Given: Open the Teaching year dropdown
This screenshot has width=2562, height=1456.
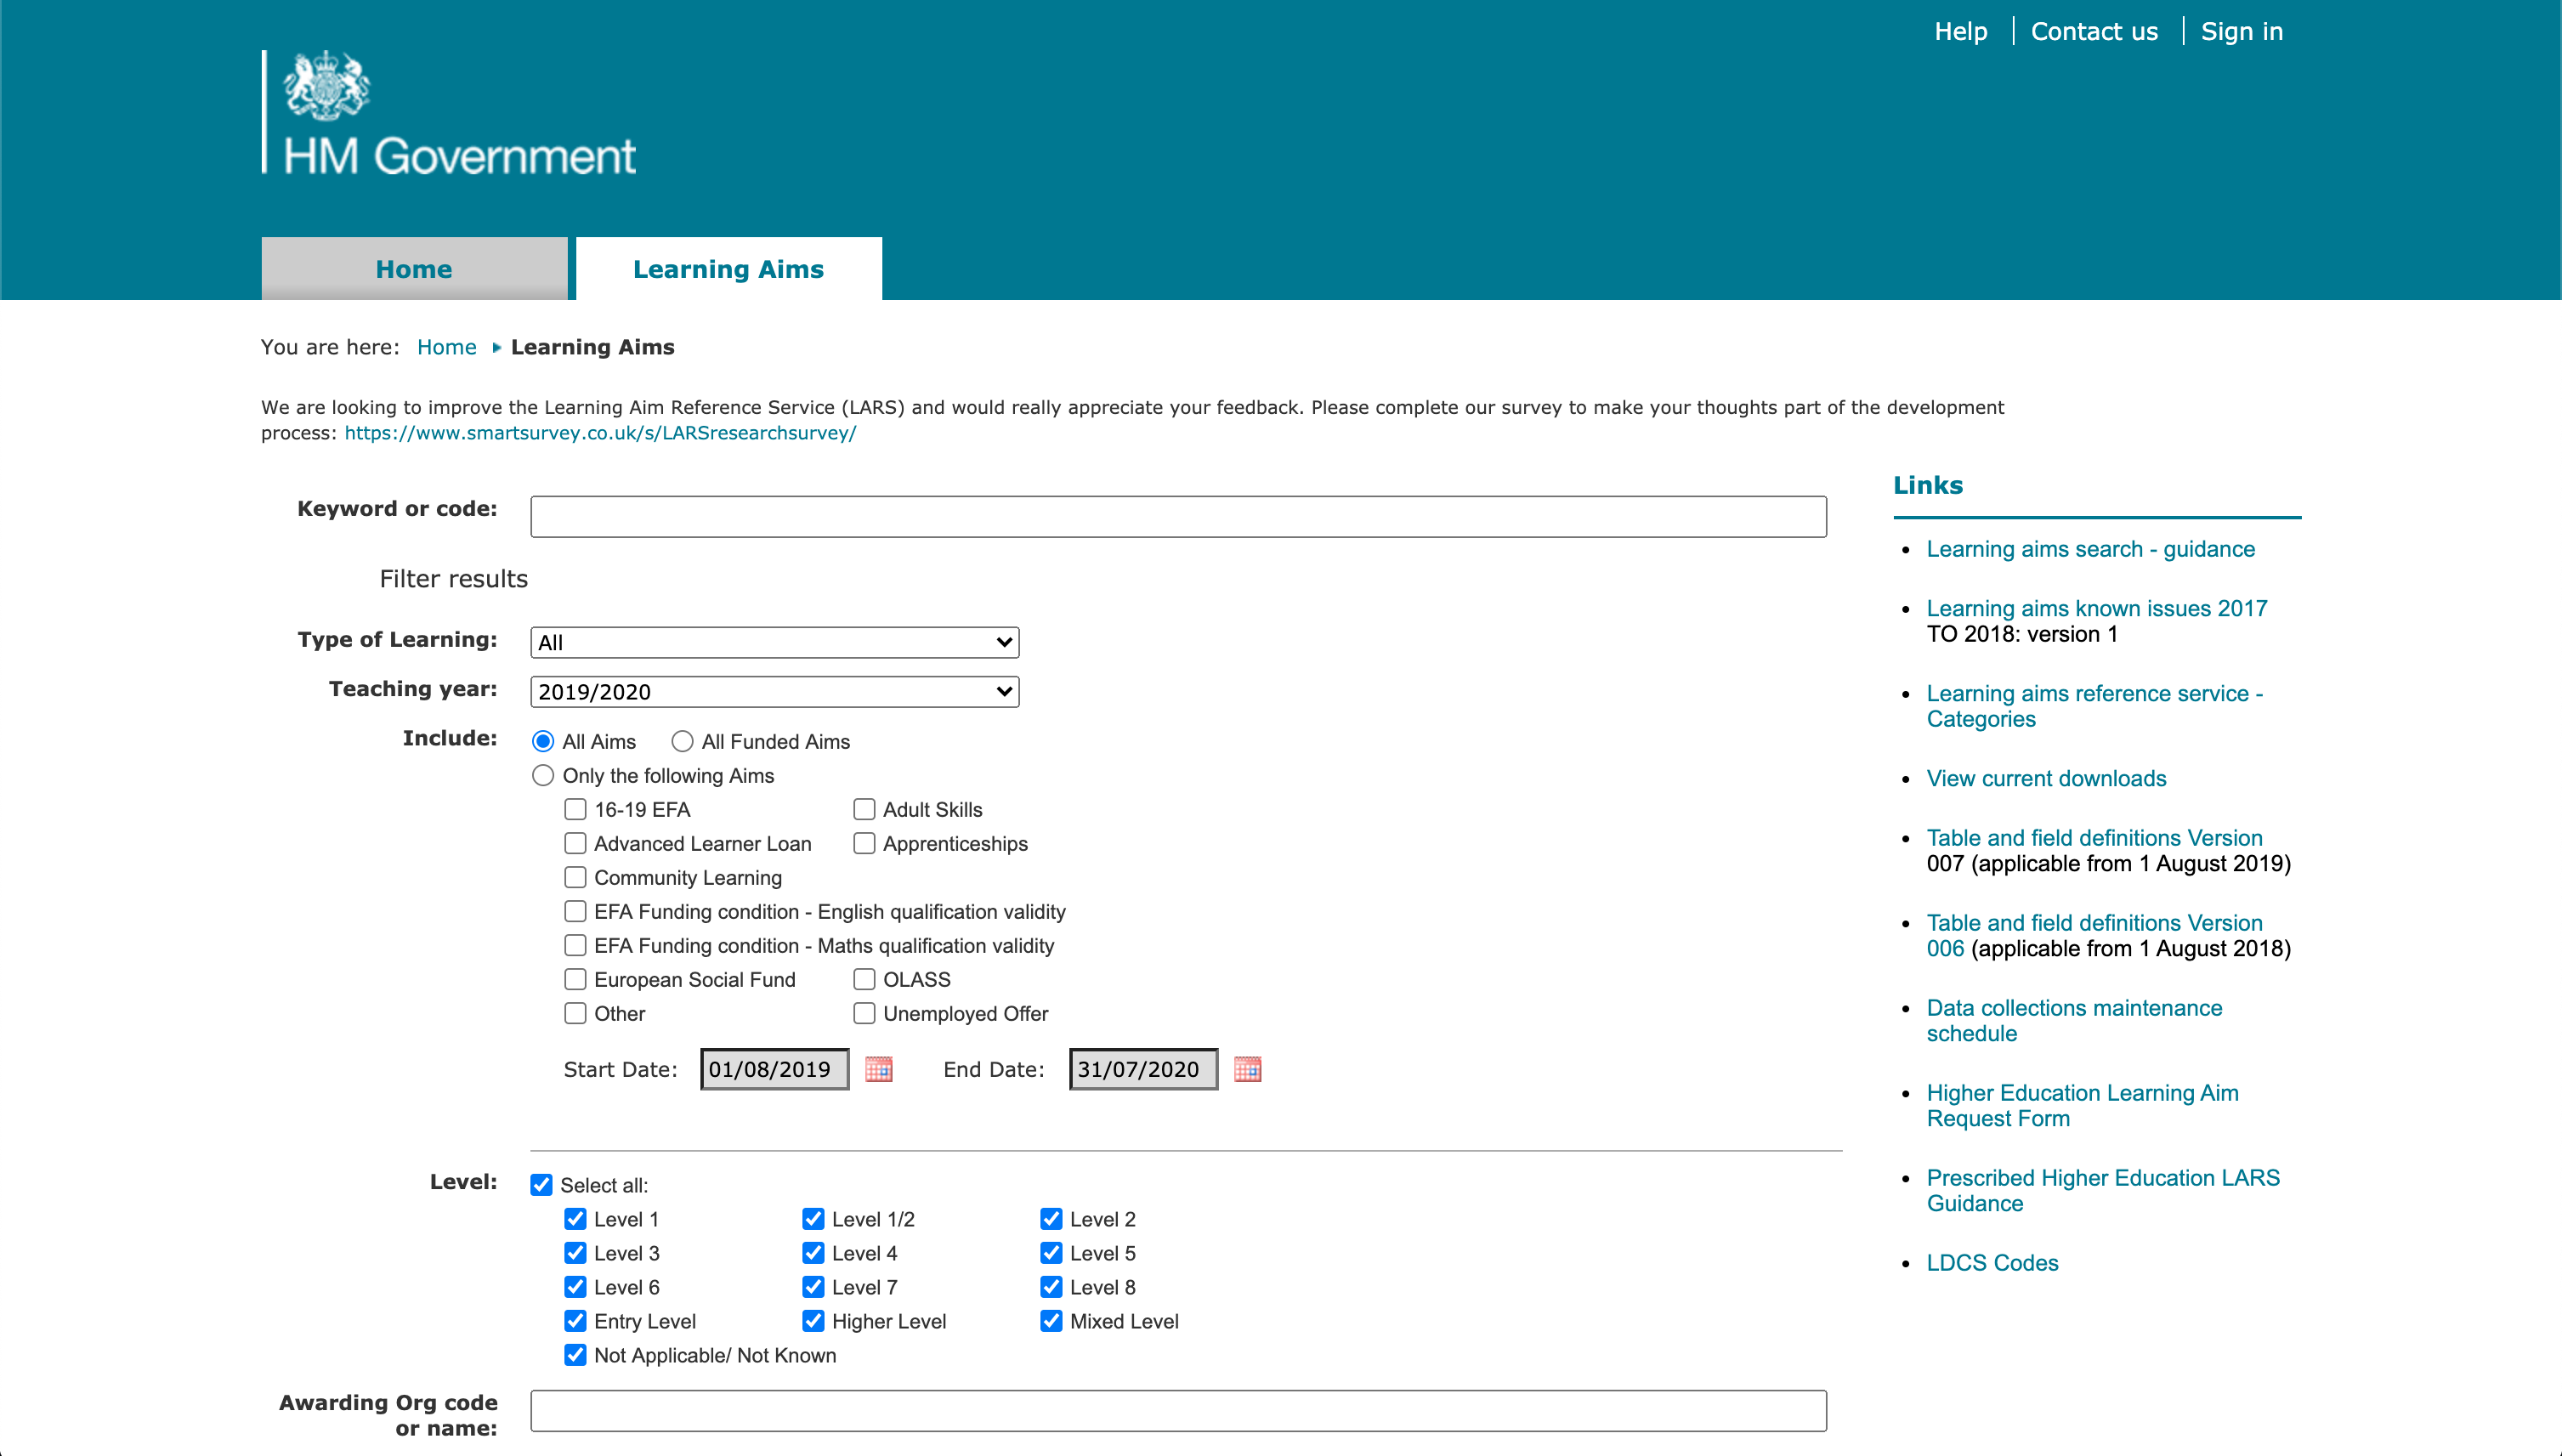Looking at the screenshot, I should tap(774, 691).
